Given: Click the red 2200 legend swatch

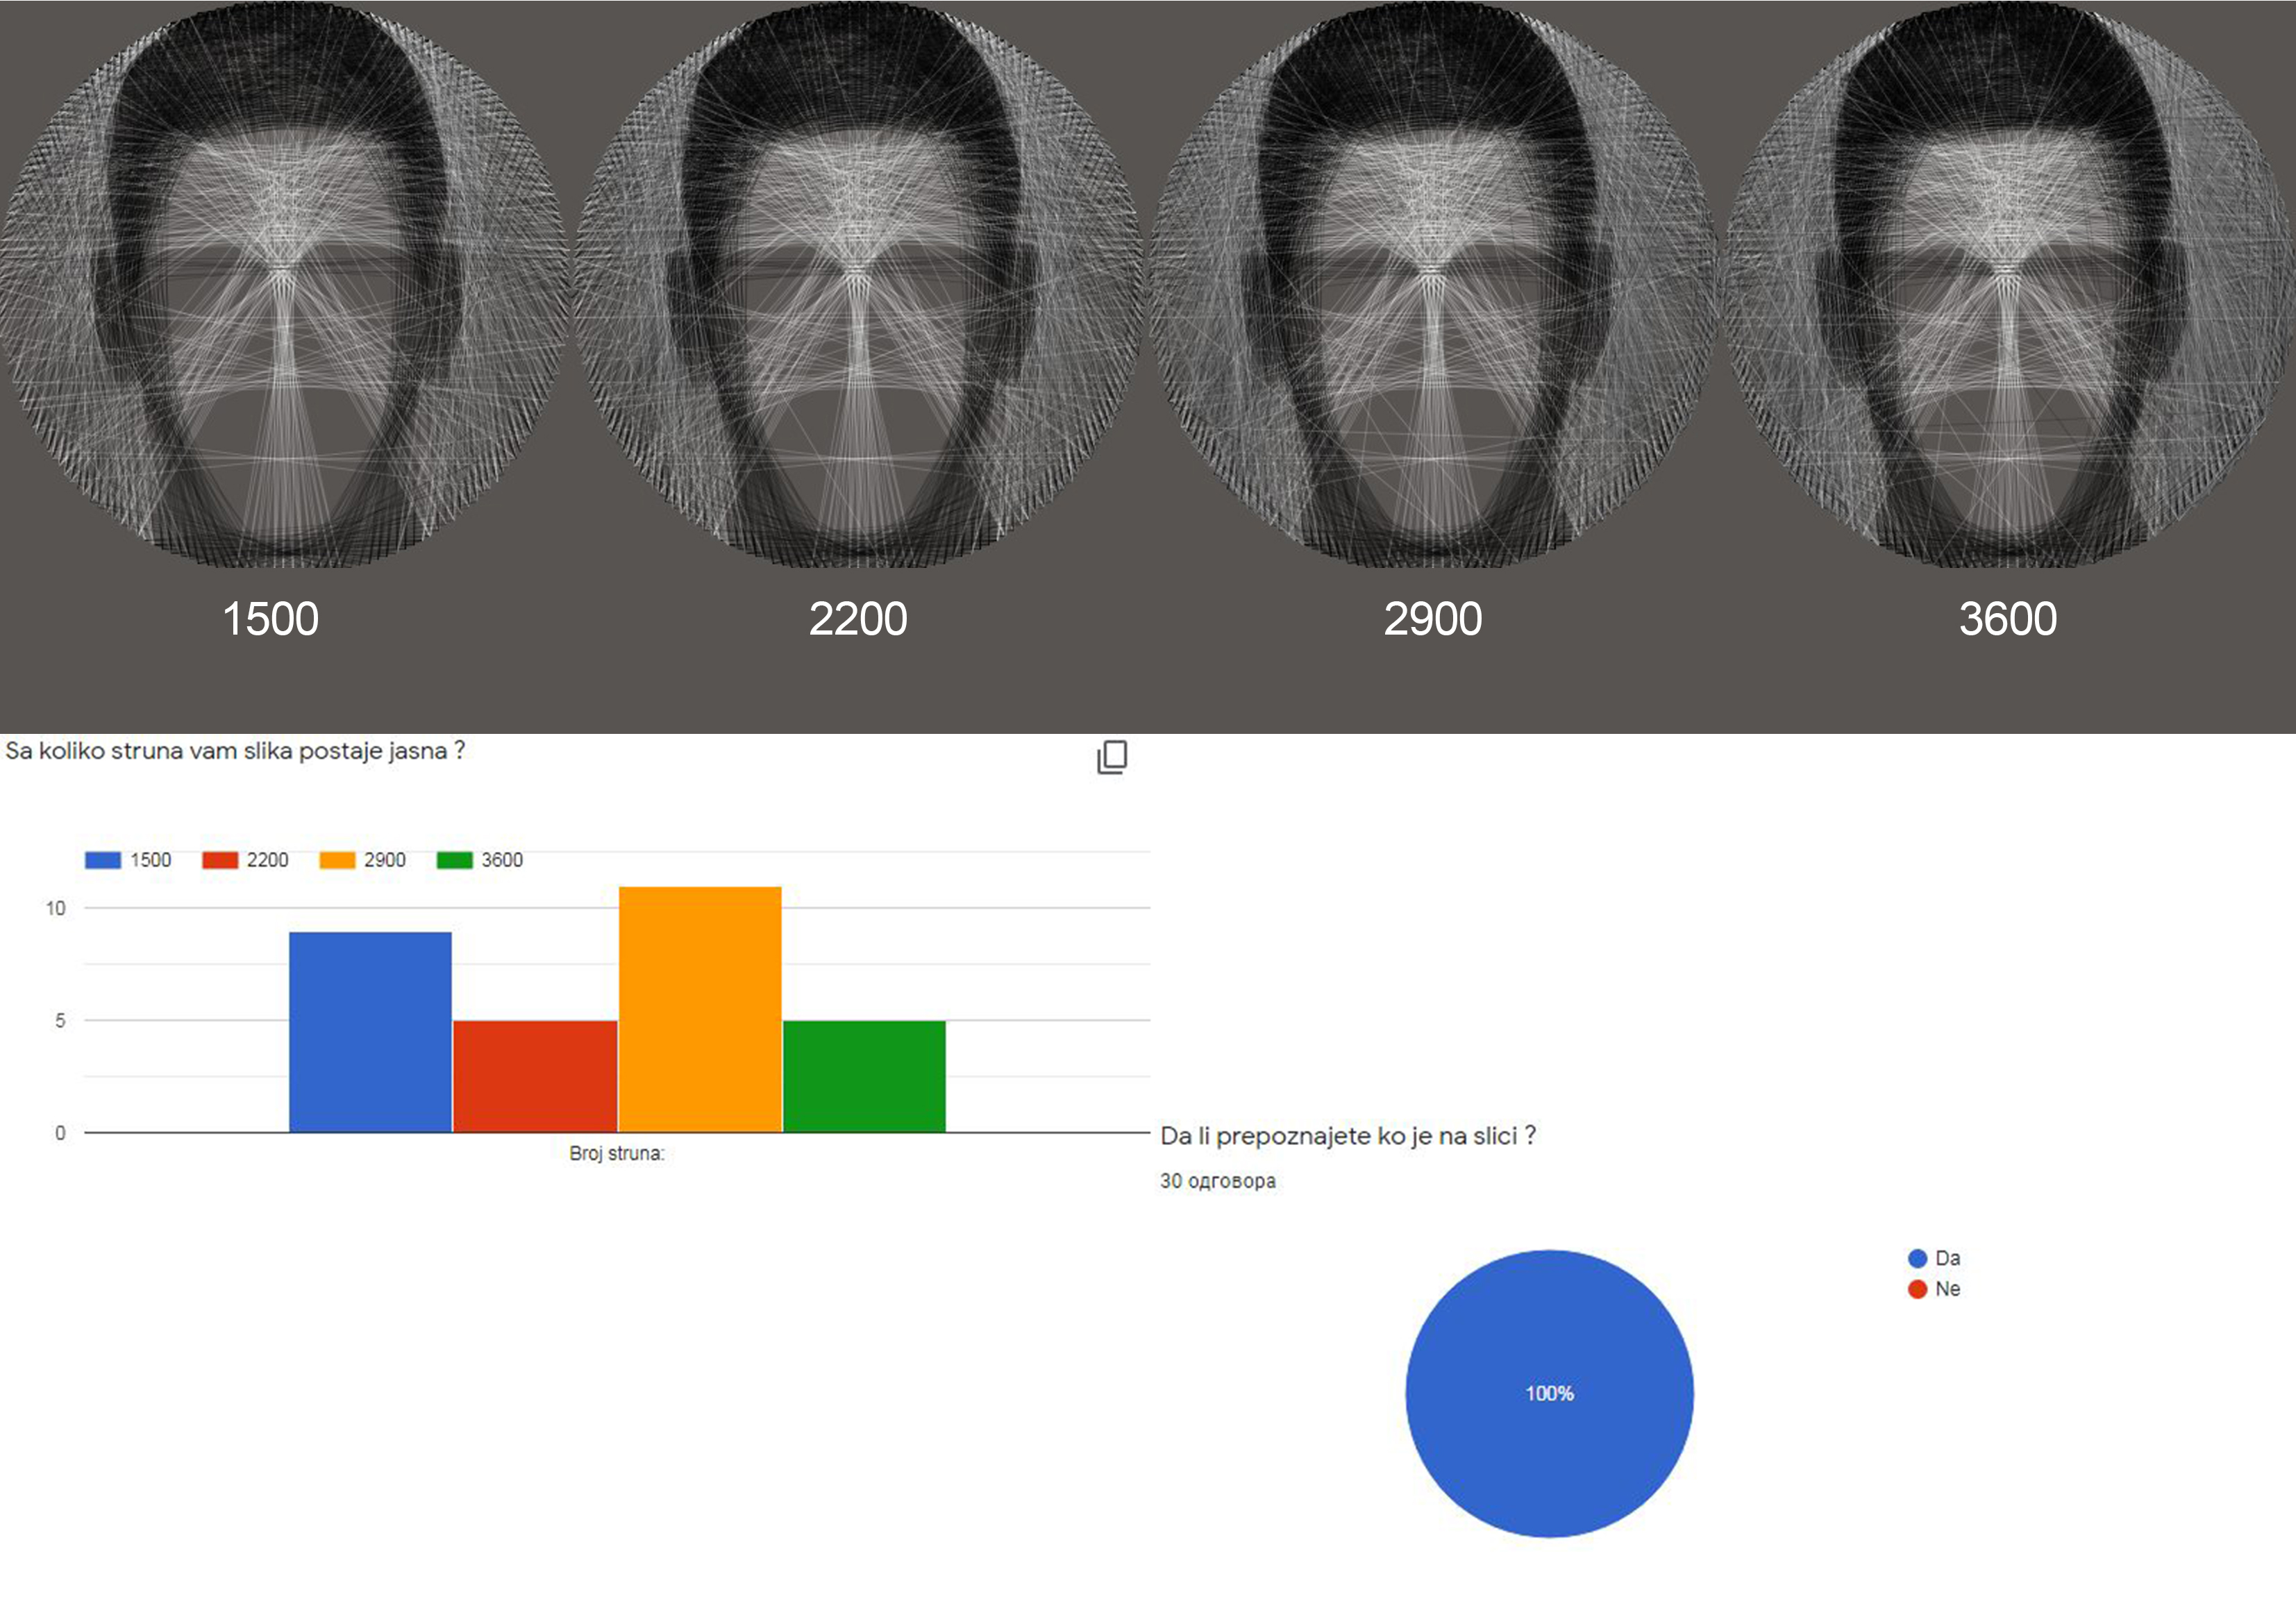Looking at the screenshot, I should [x=220, y=860].
